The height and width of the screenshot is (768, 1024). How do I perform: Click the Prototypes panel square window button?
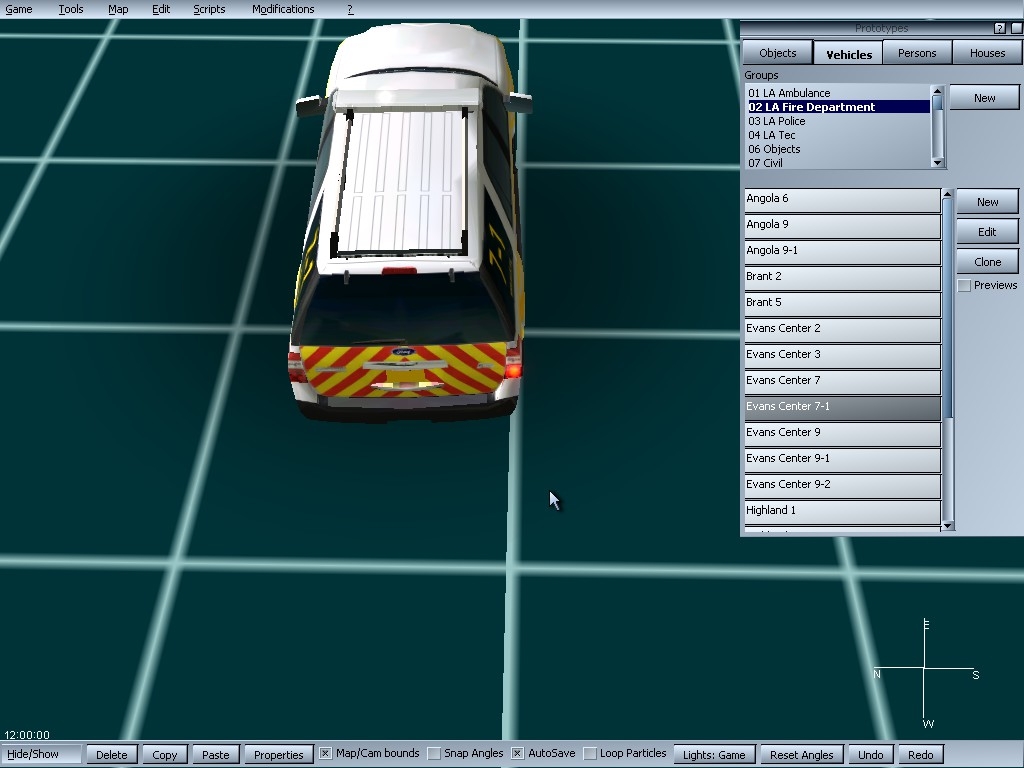click(x=1017, y=28)
